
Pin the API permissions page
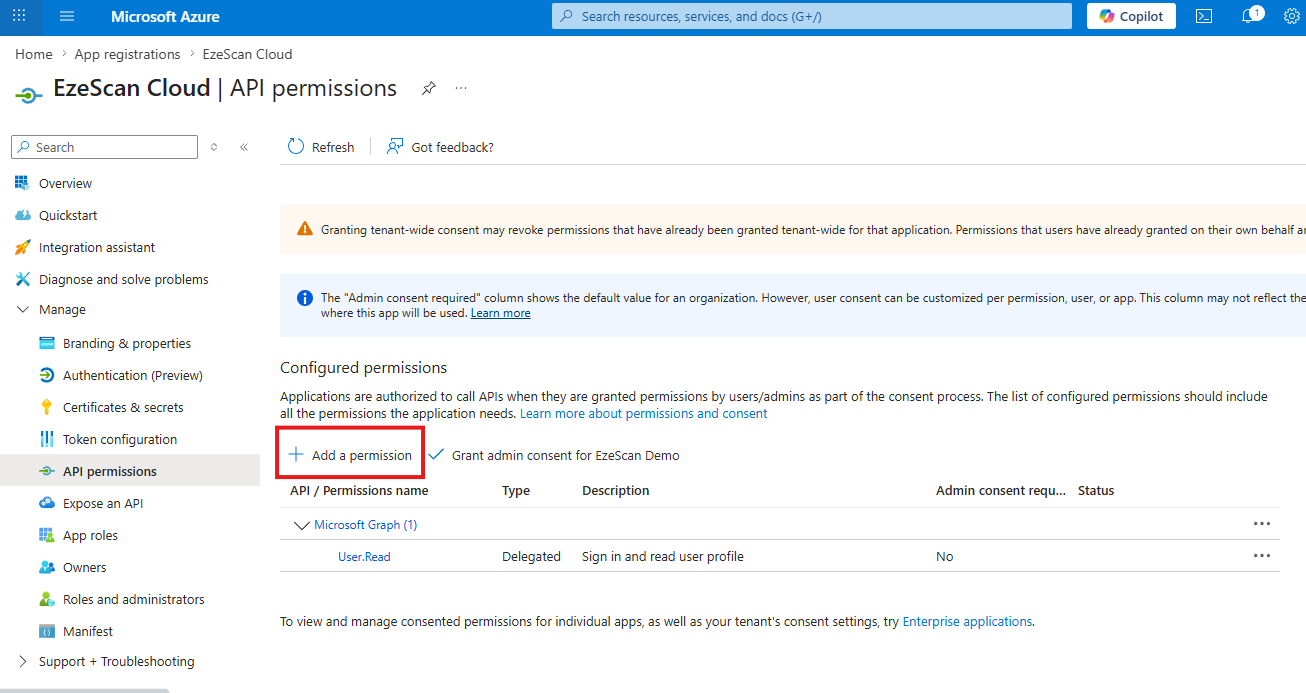coord(428,88)
